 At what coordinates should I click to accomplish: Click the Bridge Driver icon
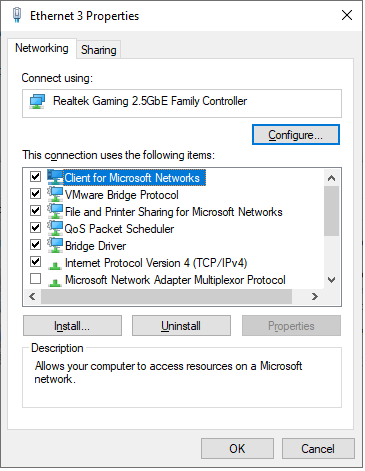click(x=55, y=245)
